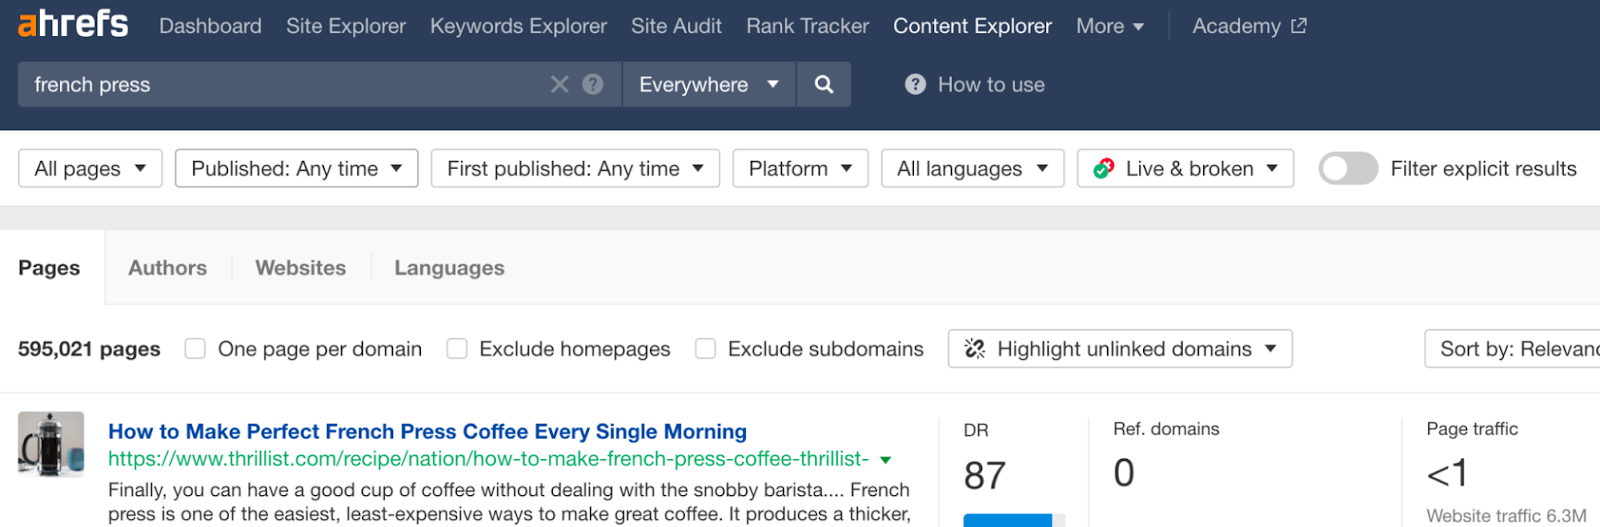1600x527 pixels.
Task: Switch to the Authors tab
Action: click(x=167, y=268)
